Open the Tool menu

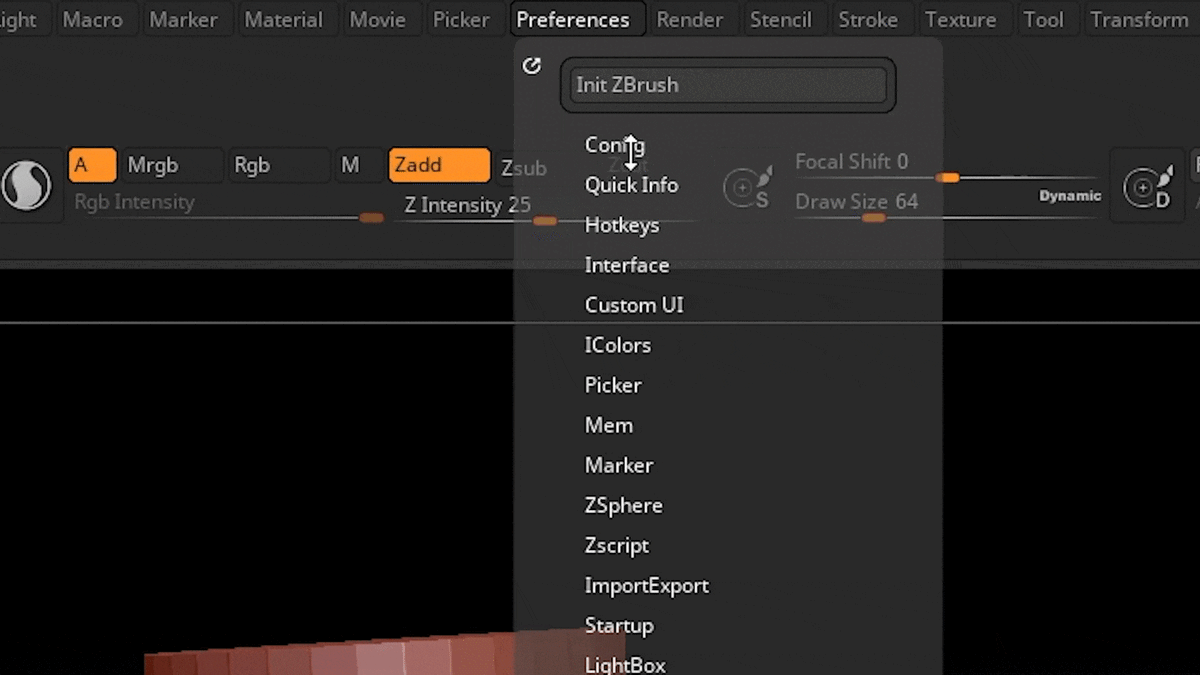click(1044, 19)
